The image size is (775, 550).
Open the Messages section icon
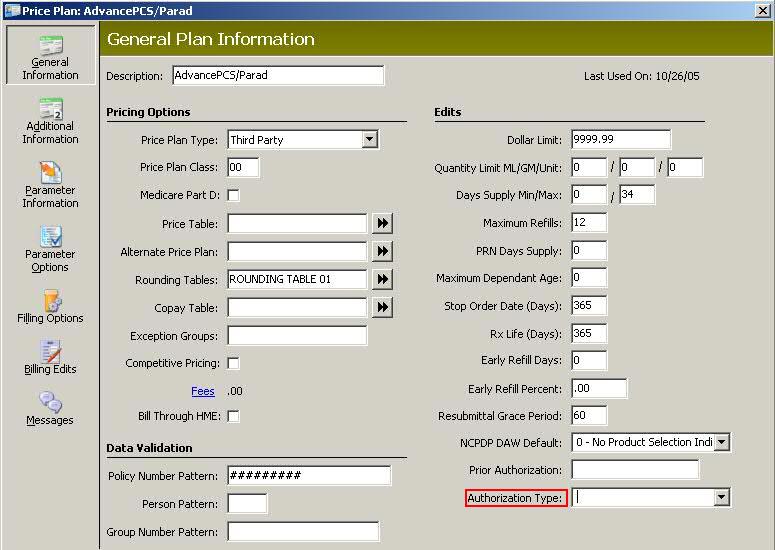pyautogui.click(x=51, y=402)
